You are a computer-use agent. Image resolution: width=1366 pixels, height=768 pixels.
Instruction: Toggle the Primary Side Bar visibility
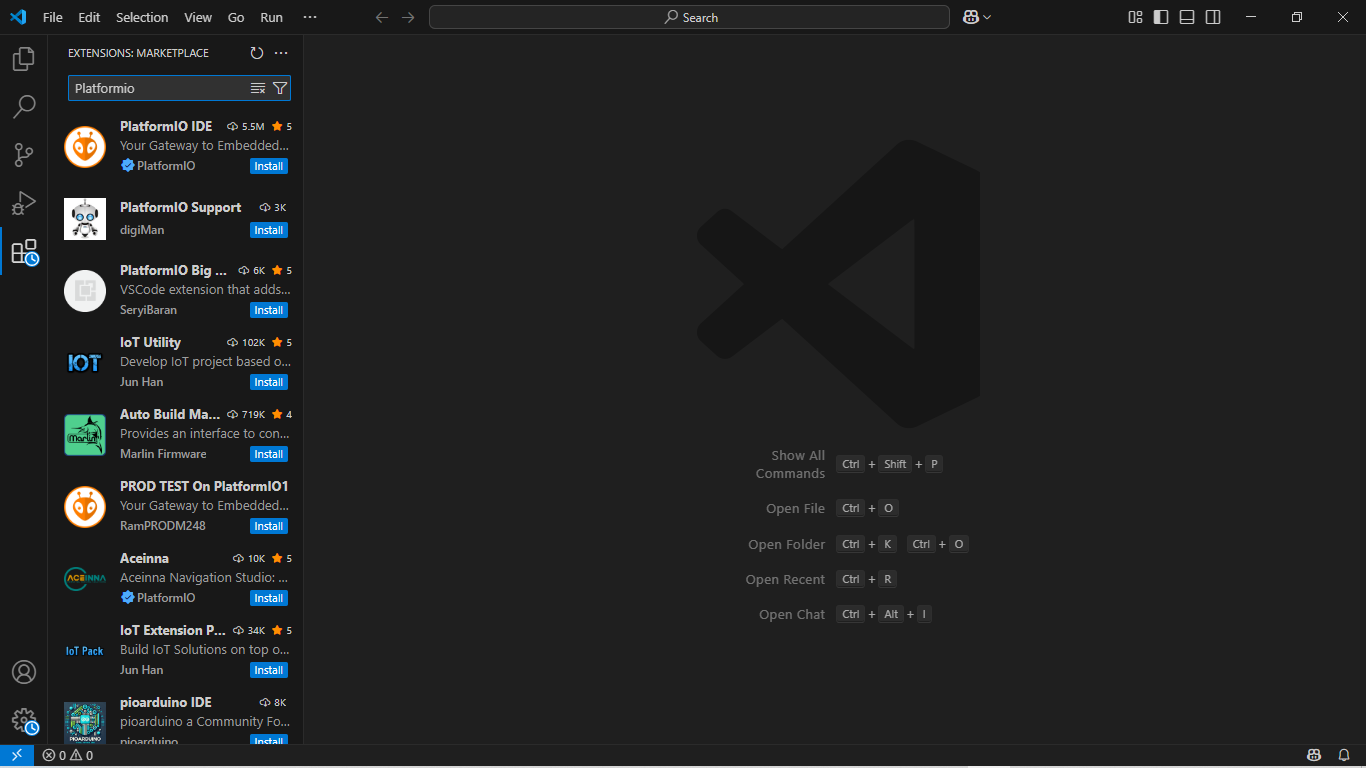tap(1161, 17)
